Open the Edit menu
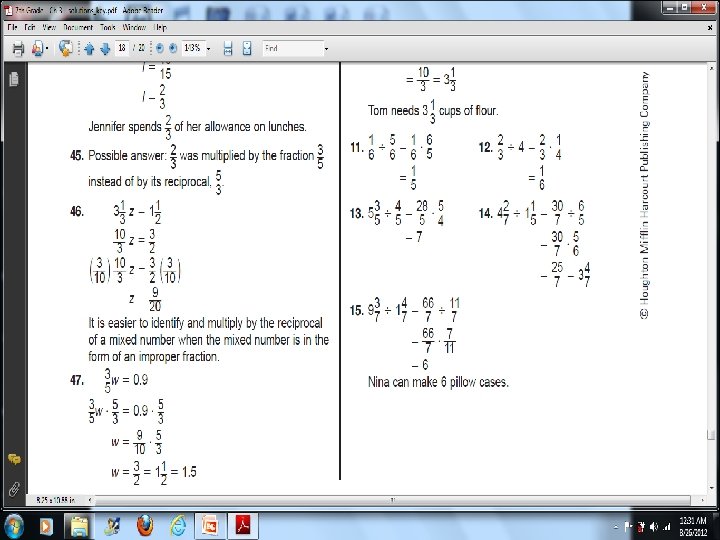 tap(30, 28)
